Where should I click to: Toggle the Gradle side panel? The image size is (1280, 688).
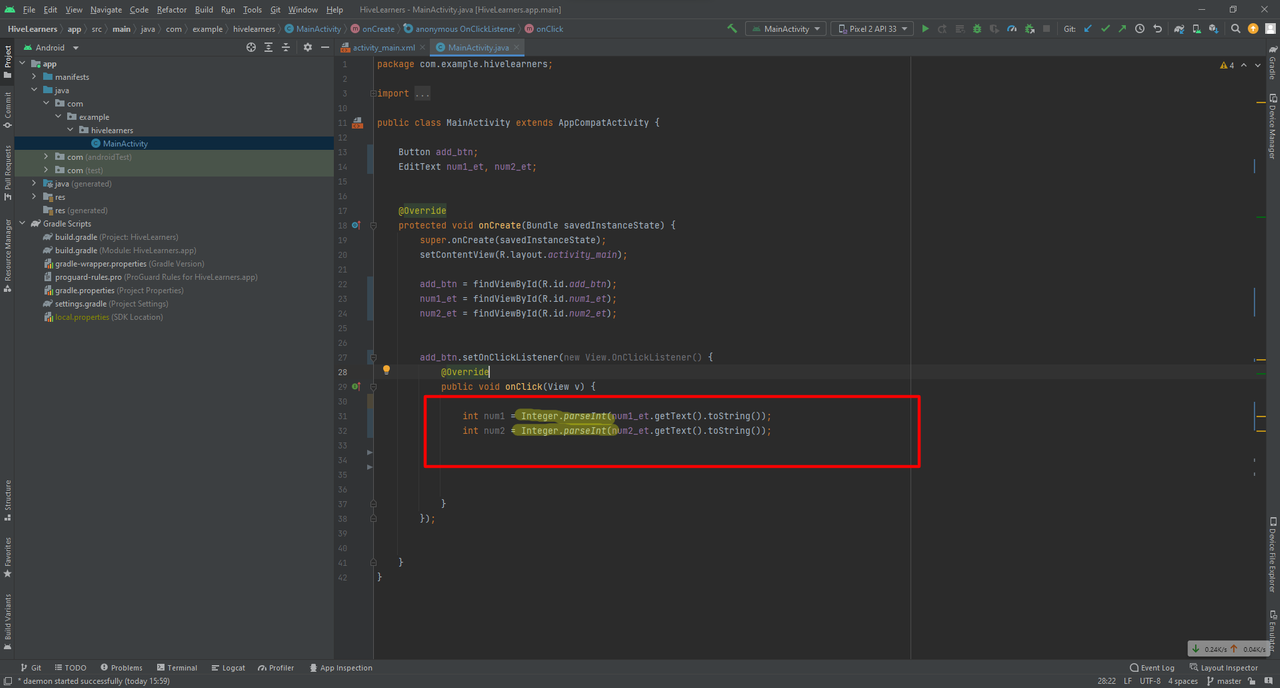[x=1272, y=64]
